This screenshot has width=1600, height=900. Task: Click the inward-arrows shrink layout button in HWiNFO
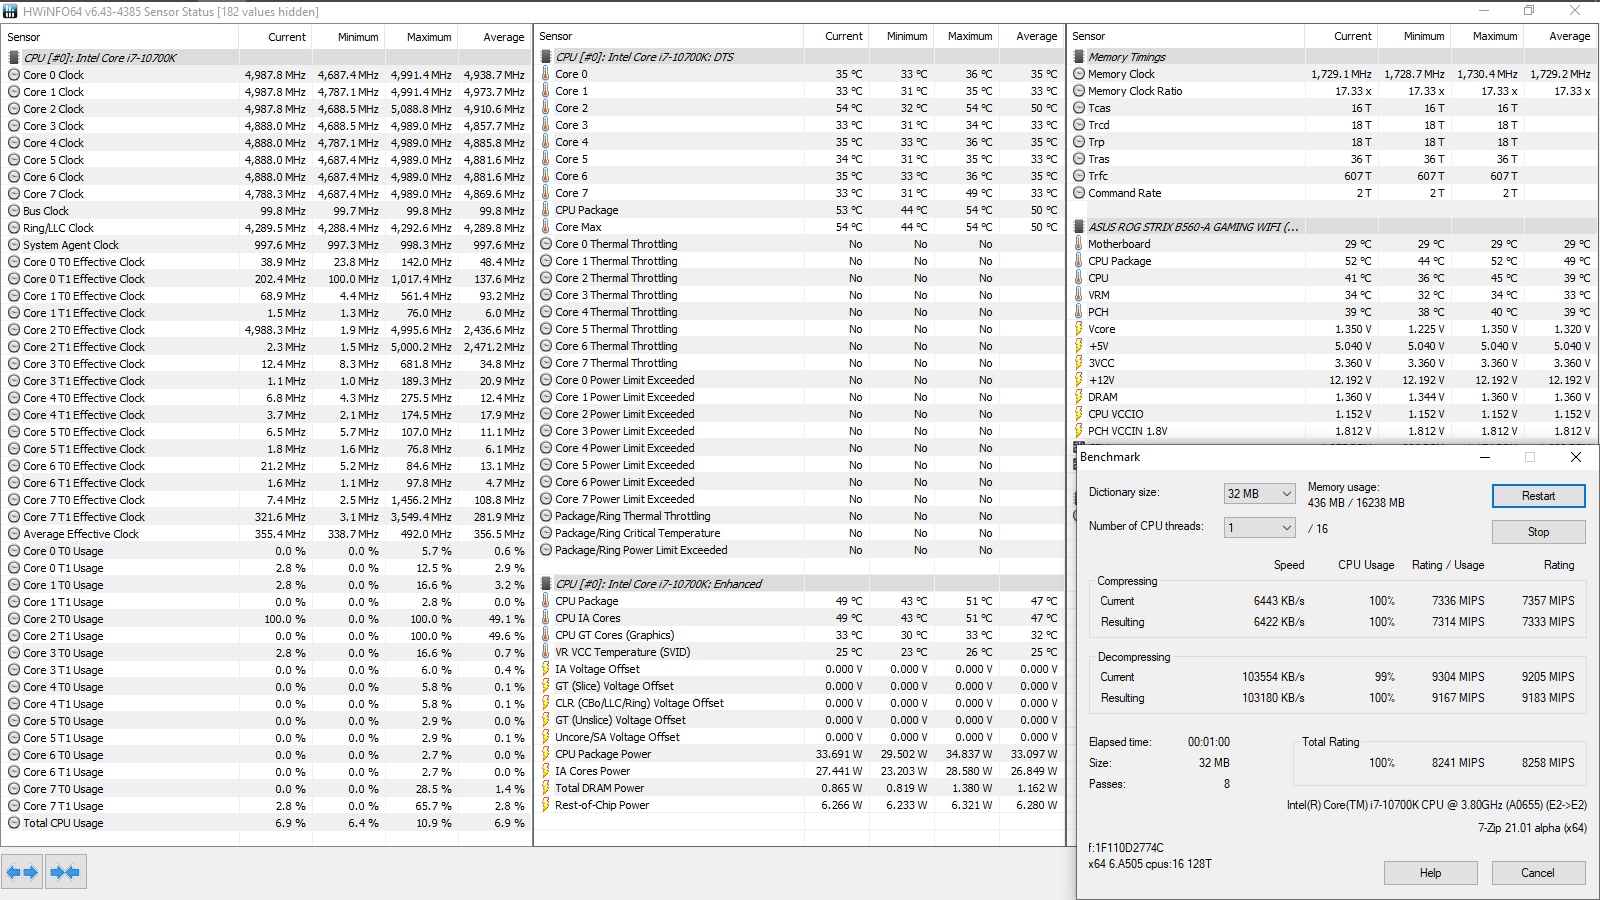pyautogui.click(x=65, y=872)
